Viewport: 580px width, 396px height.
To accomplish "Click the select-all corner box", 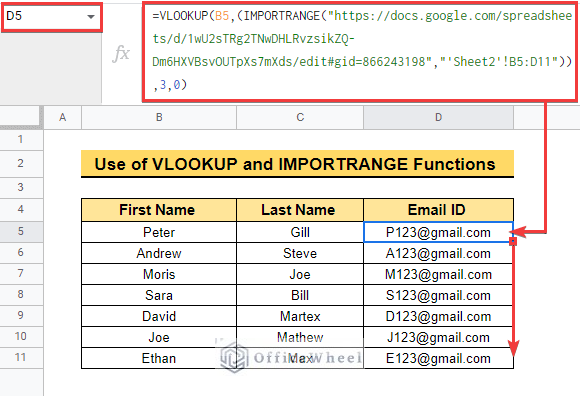I will pyautogui.click(x=21, y=117).
